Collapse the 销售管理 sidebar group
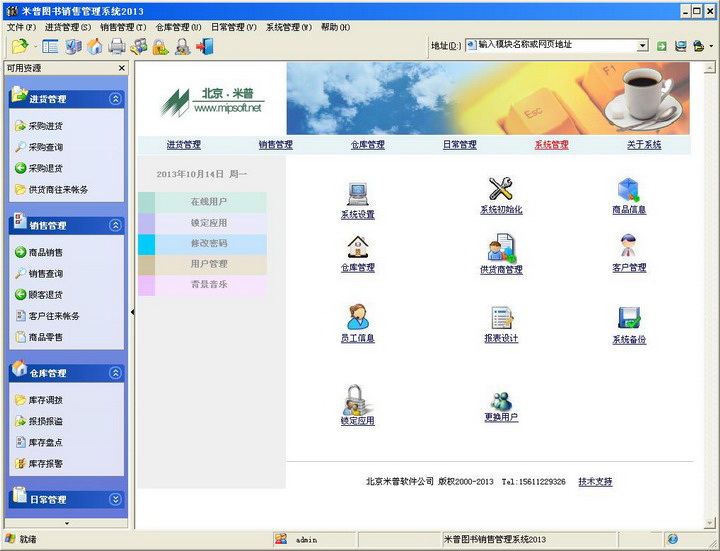The height and width of the screenshot is (551, 720). [115, 225]
